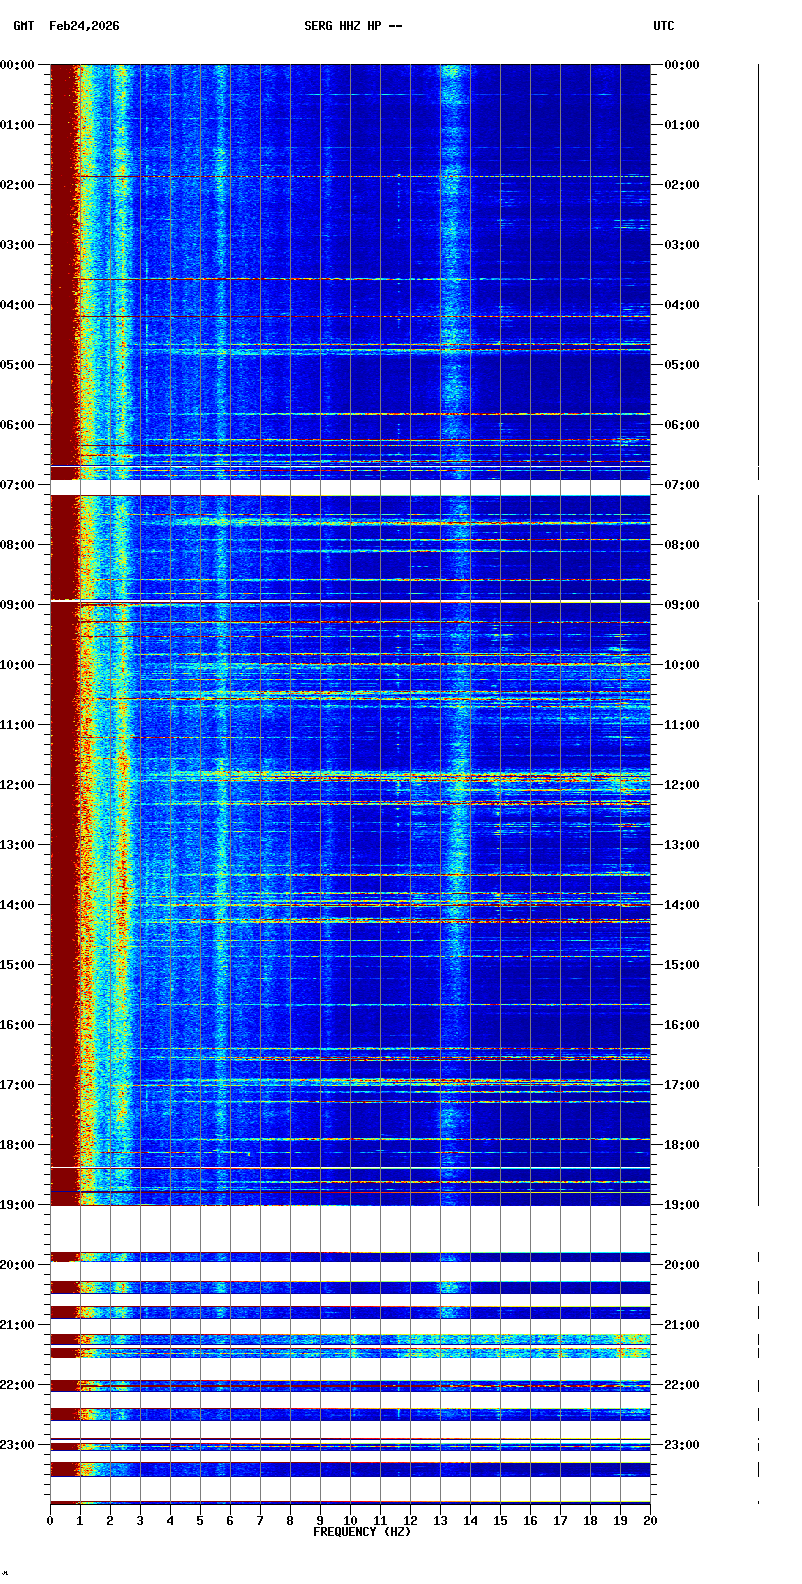This screenshot has height=1584, width=802.
Task: Click the 0 Hz tick label on frequency axis
Action: pos(50,1521)
